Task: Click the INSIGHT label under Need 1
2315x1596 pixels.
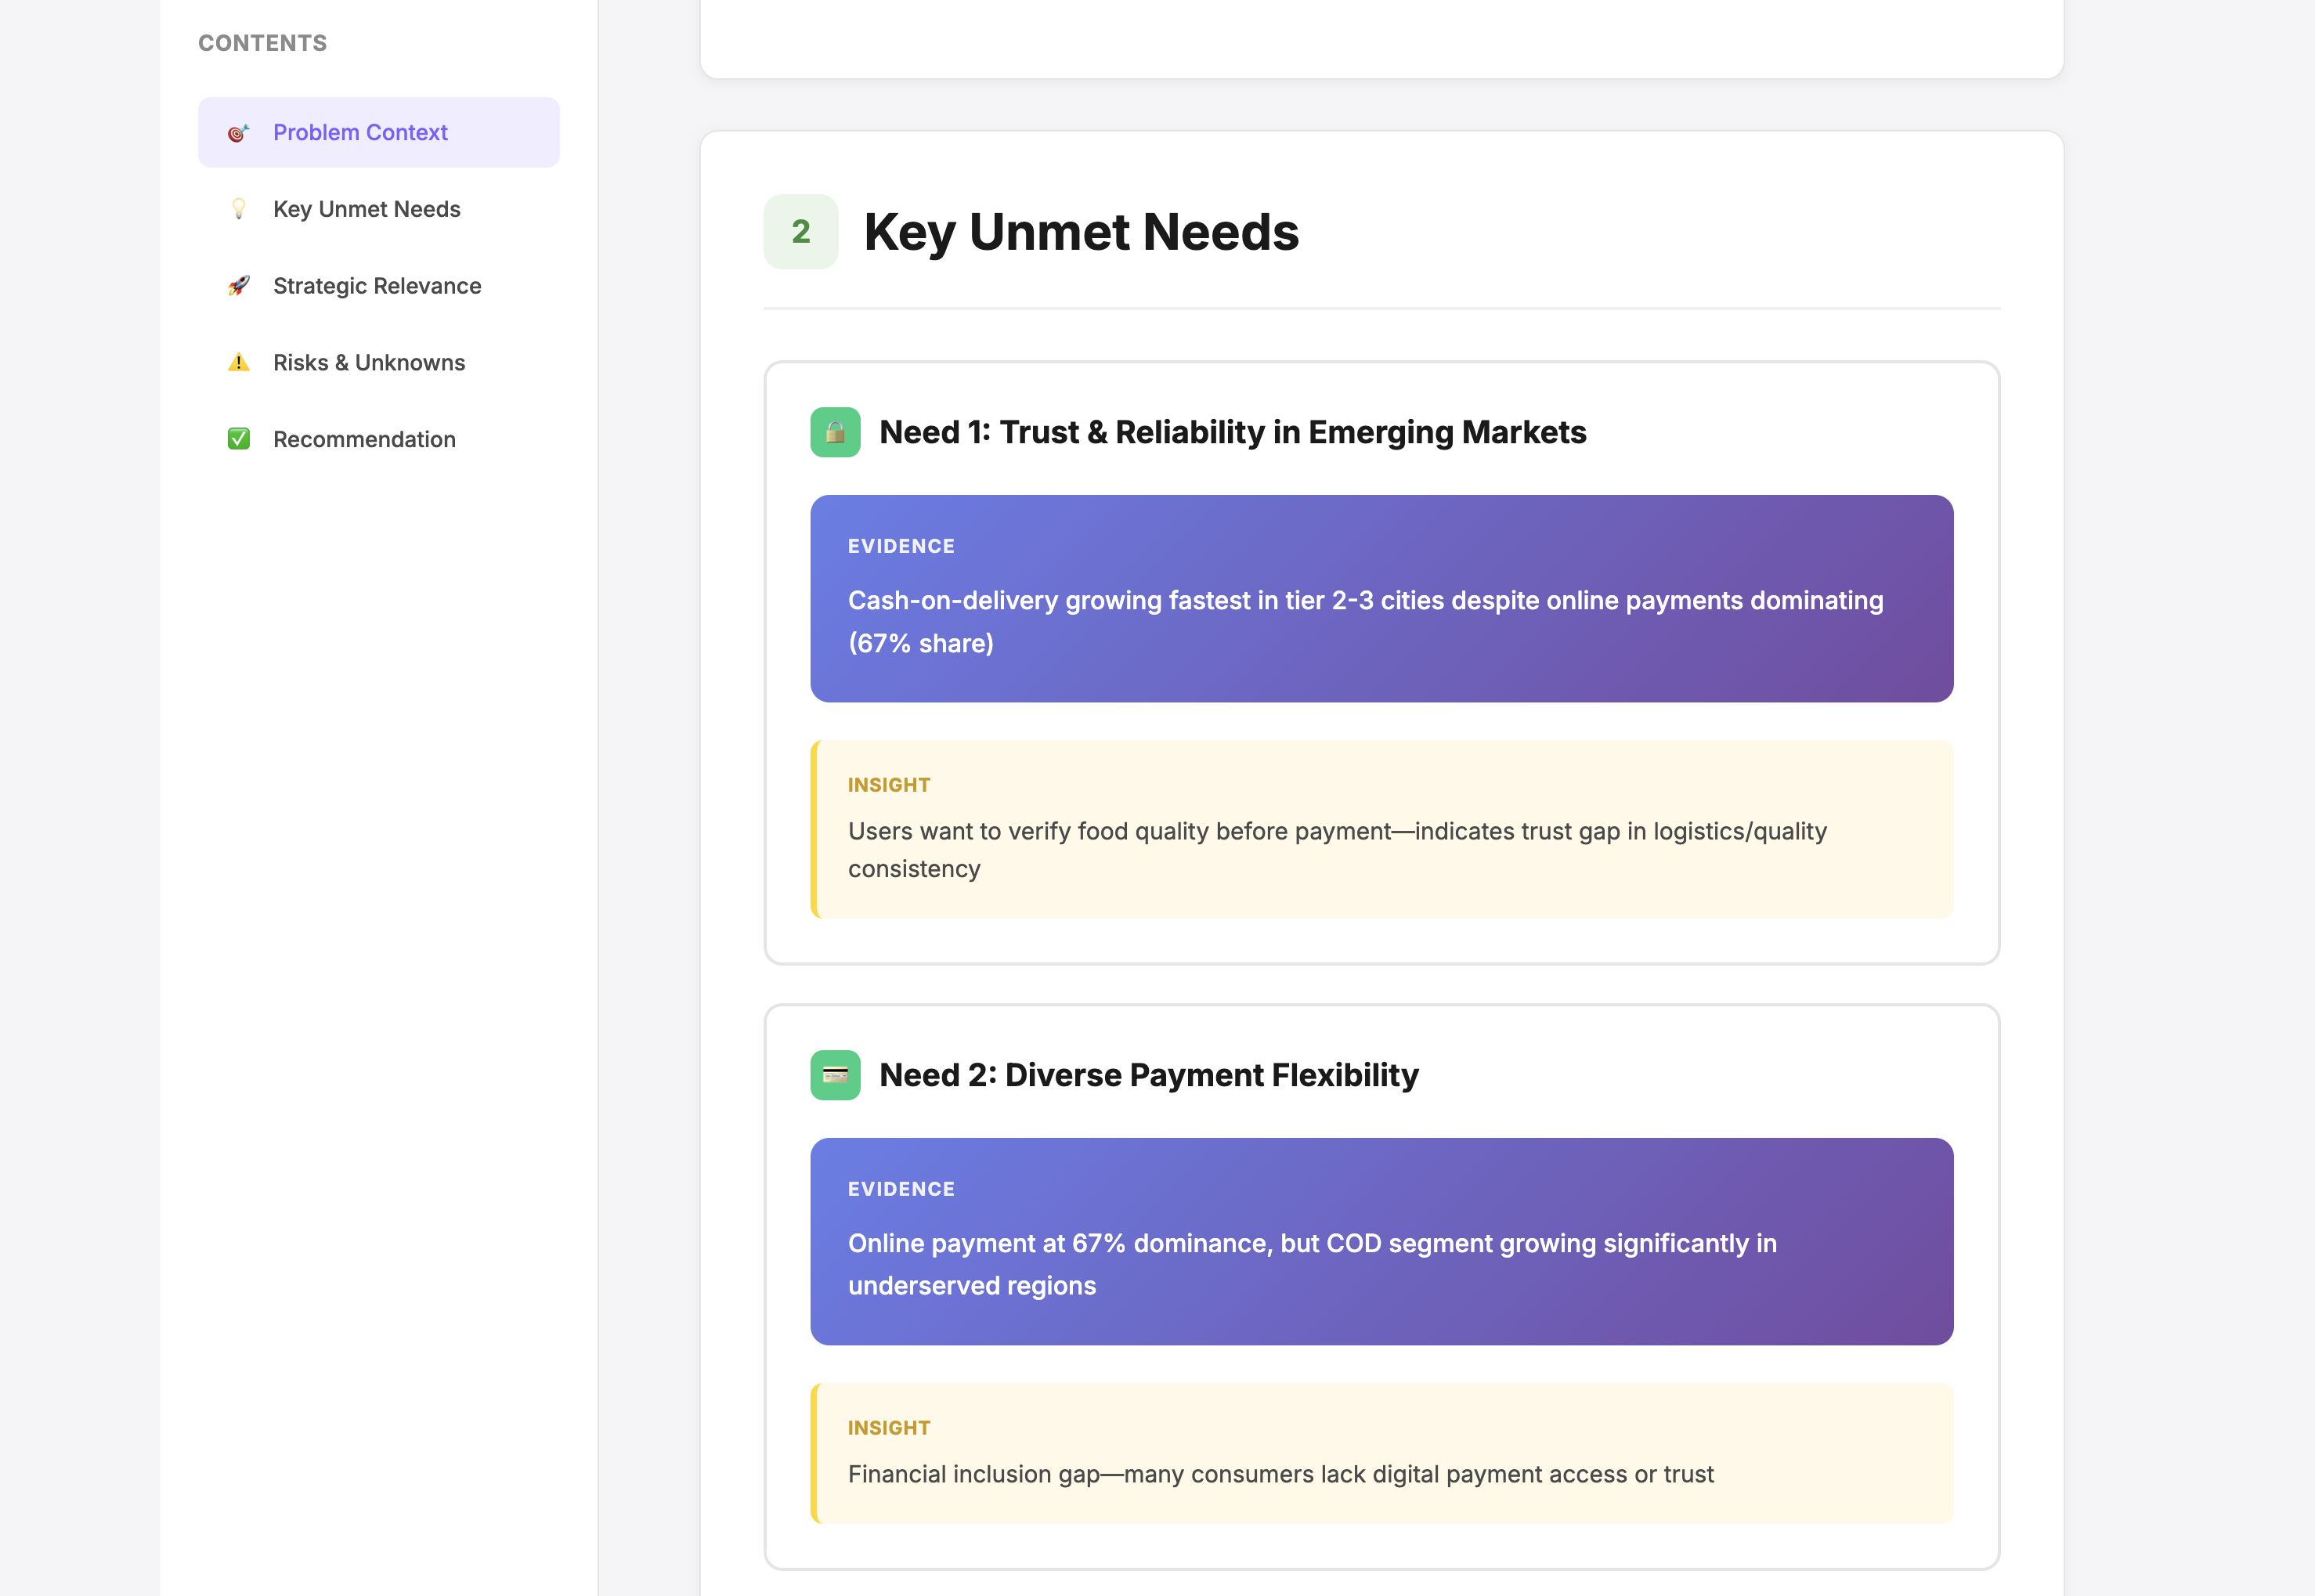Action: coord(888,784)
